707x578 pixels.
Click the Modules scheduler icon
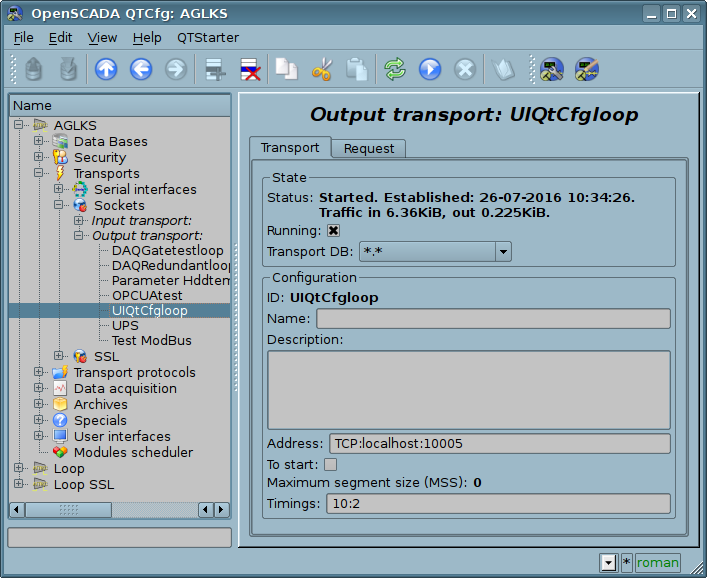click(x=60, y=452)
